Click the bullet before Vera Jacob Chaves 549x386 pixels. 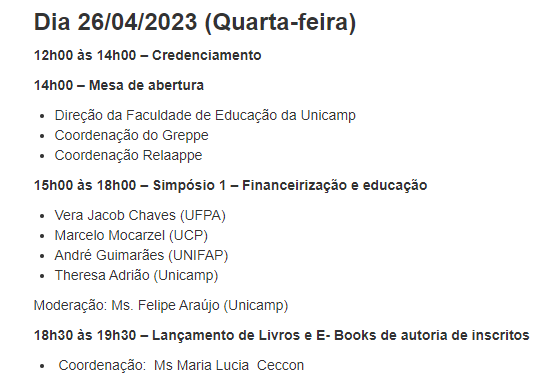click(42, 216)
